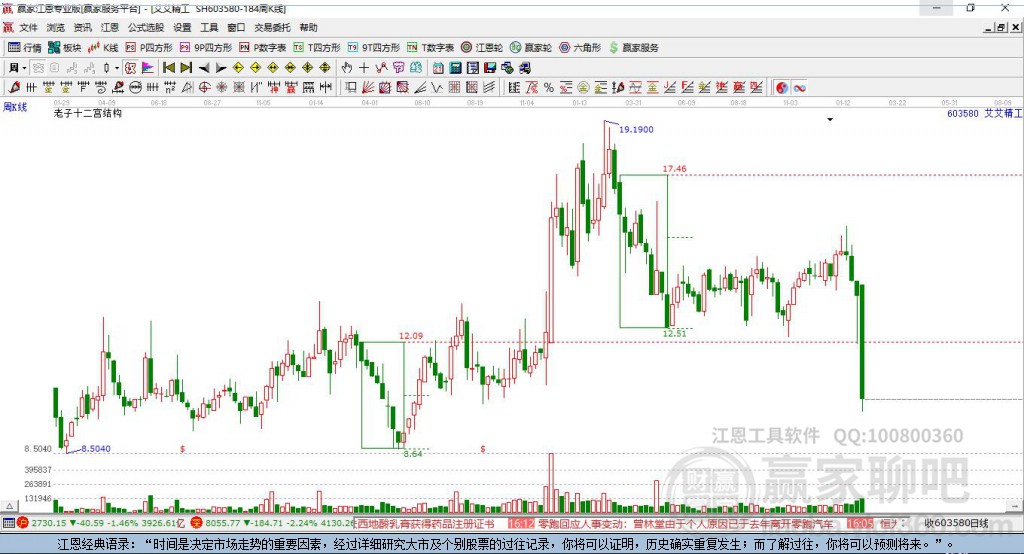The width and height of the screenshot is (1024, 554).
Task: Open the 板块 sector view
Action: [x=64, y=48]
